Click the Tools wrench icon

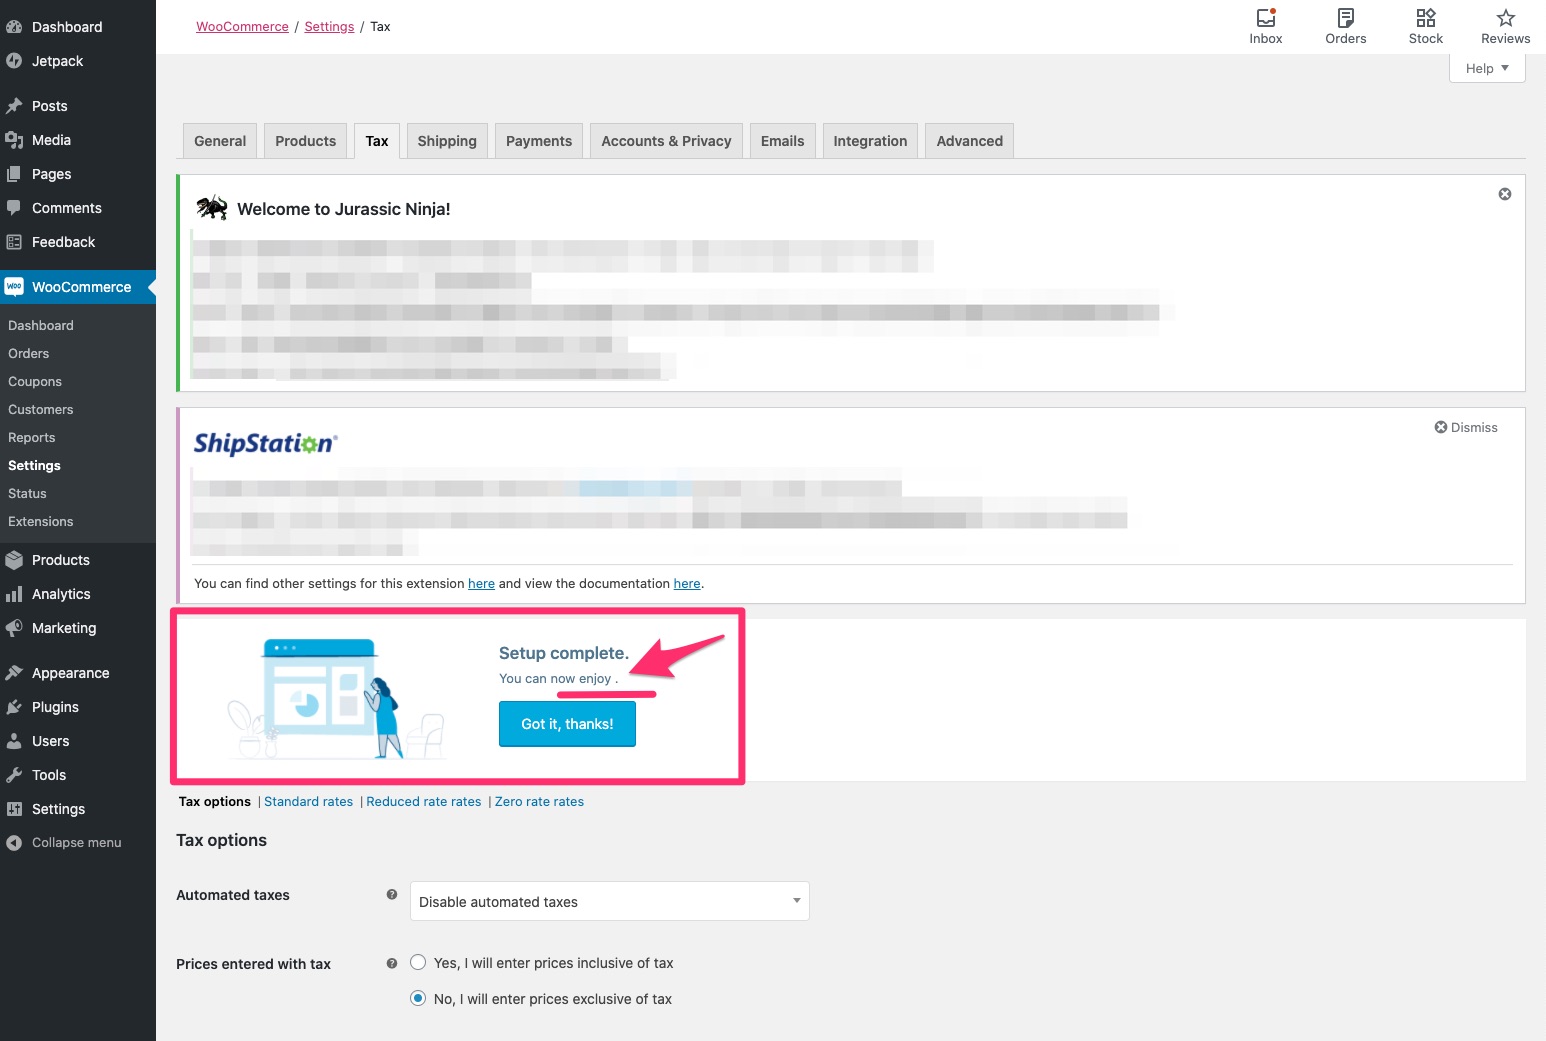coord(14,775)
